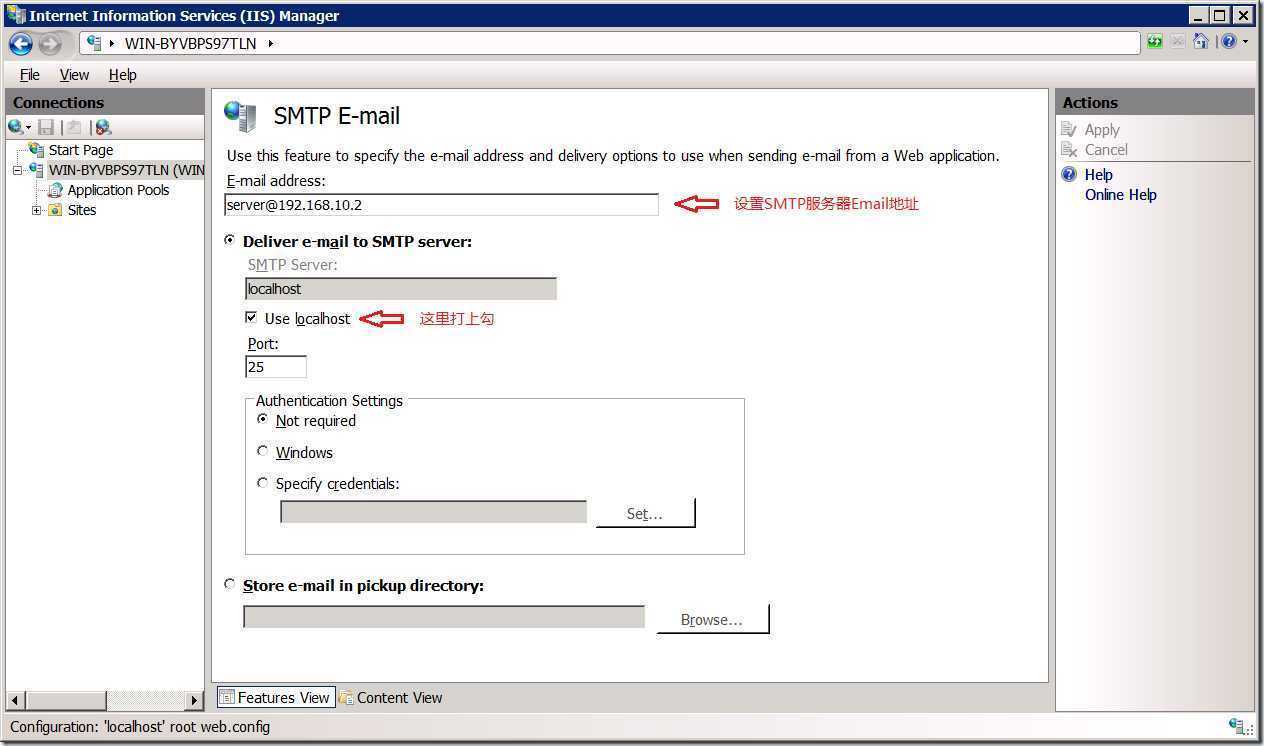Click Cancel in the Actions pane
1264x746 pixels.
click(x=1106, y=149)
